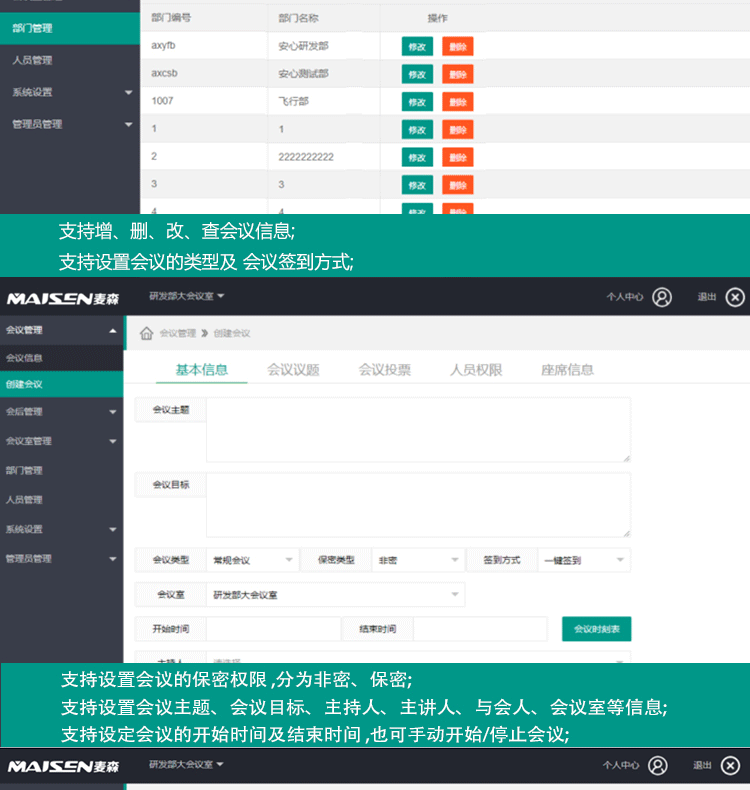The height and width of the screenshot is (790, 750).
Task: Open the 人员权限 tab
Action: tap(476, 370)
